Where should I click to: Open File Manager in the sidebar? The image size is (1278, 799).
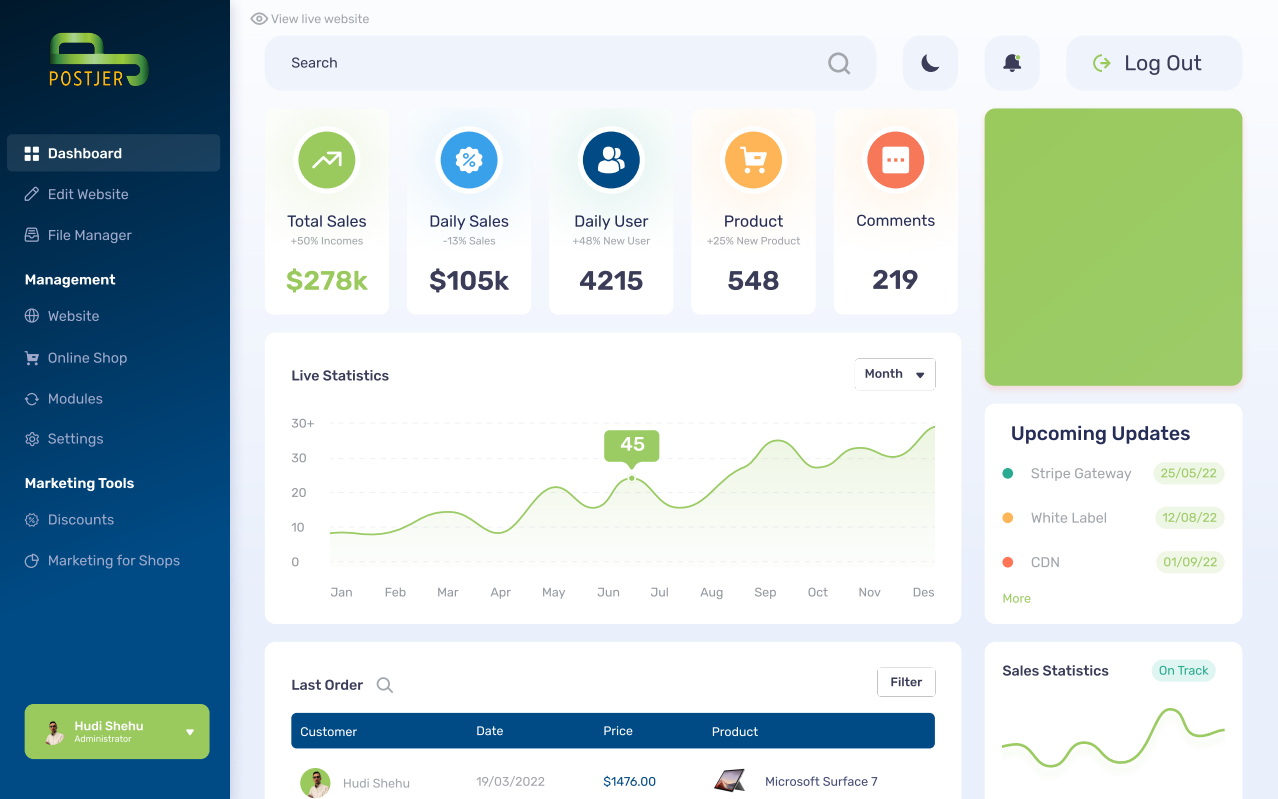(x=89, y=235)
